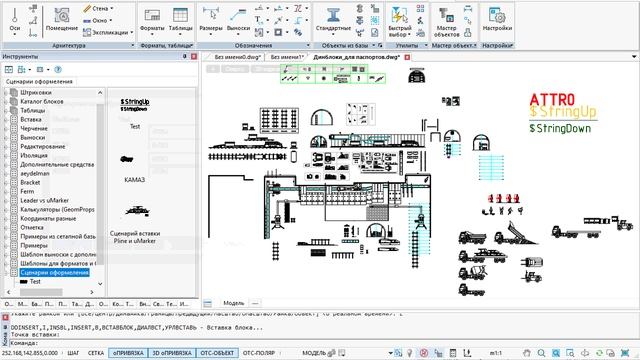The width and height of the screenshot is (640, 360).
Task: Open Мастер объектов wizard
Action: [x=446, y=22]
